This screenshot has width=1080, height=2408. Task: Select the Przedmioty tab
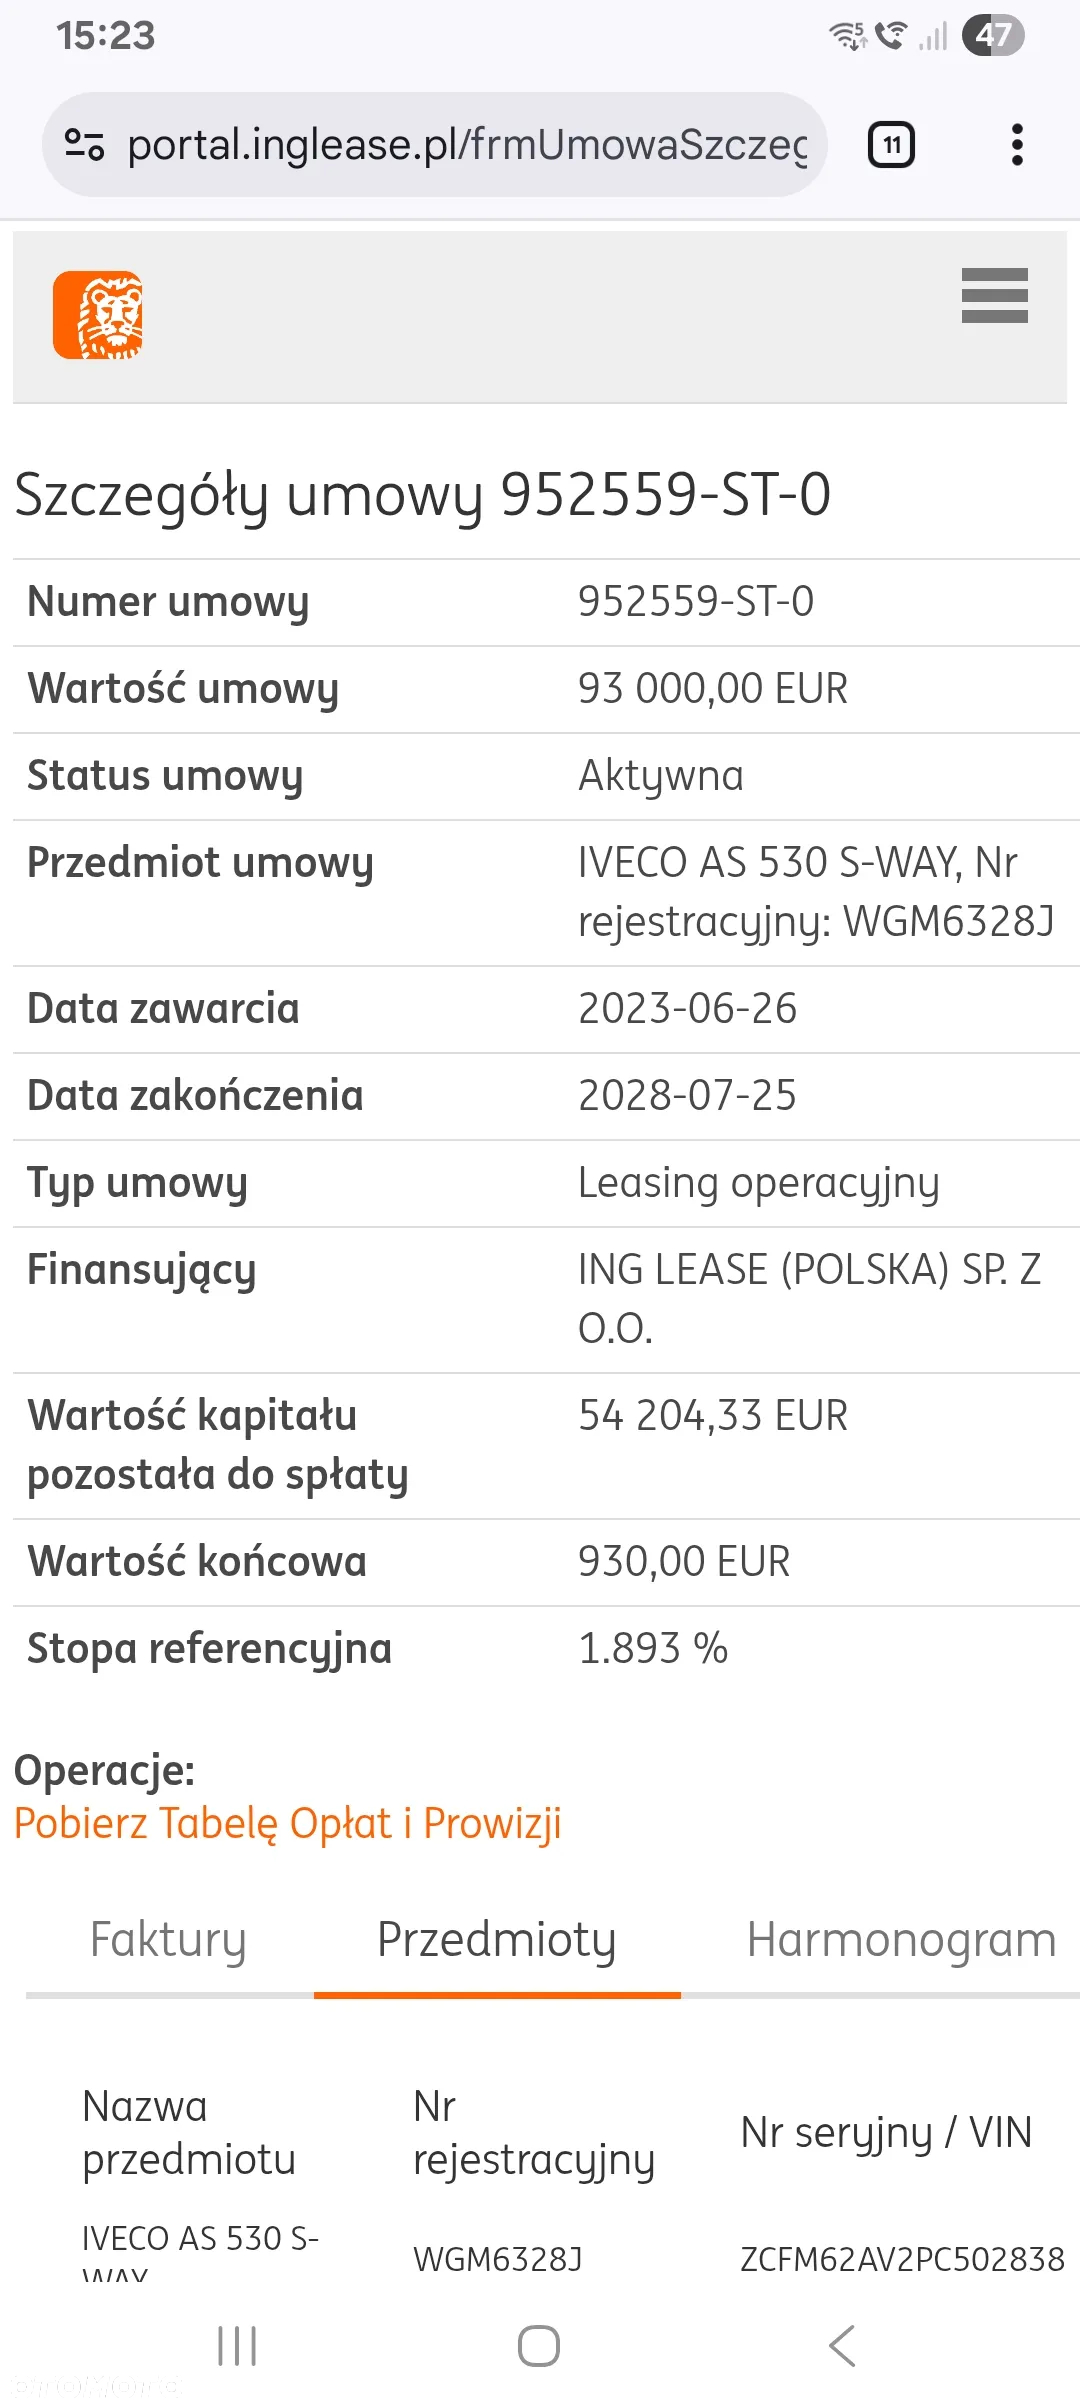(x=497, y=1940)
